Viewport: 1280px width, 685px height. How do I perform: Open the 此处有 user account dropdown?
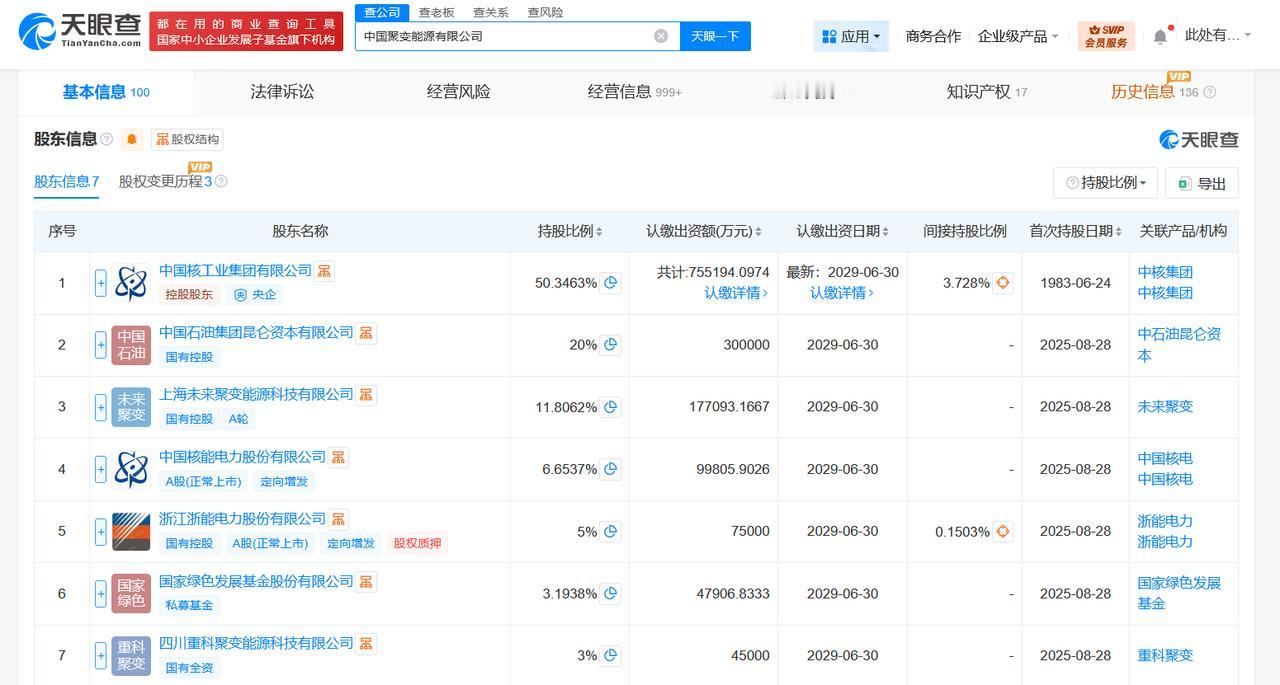point(1217,35)
